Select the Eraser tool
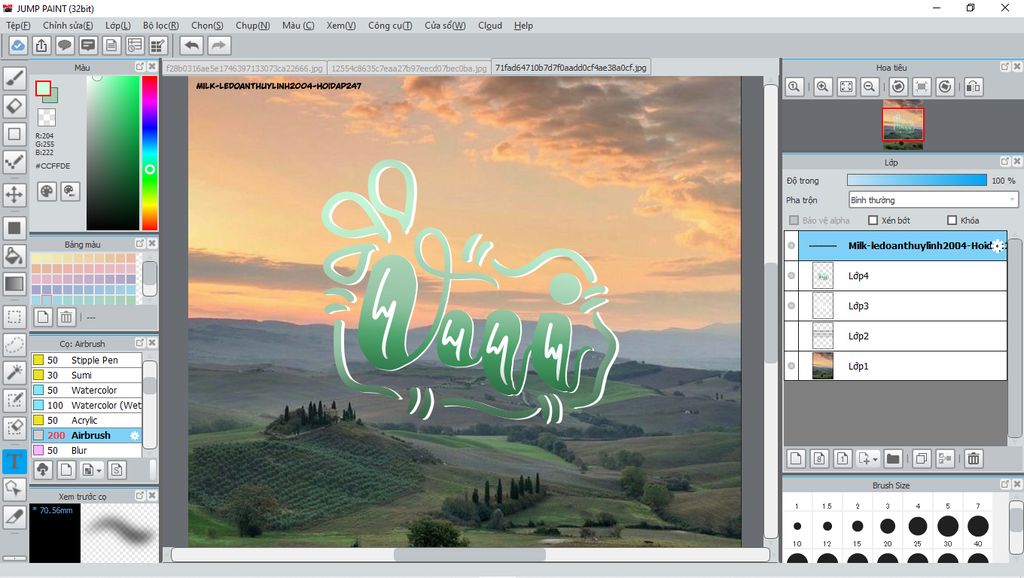Screen dimensions: 1024x578 14,106
